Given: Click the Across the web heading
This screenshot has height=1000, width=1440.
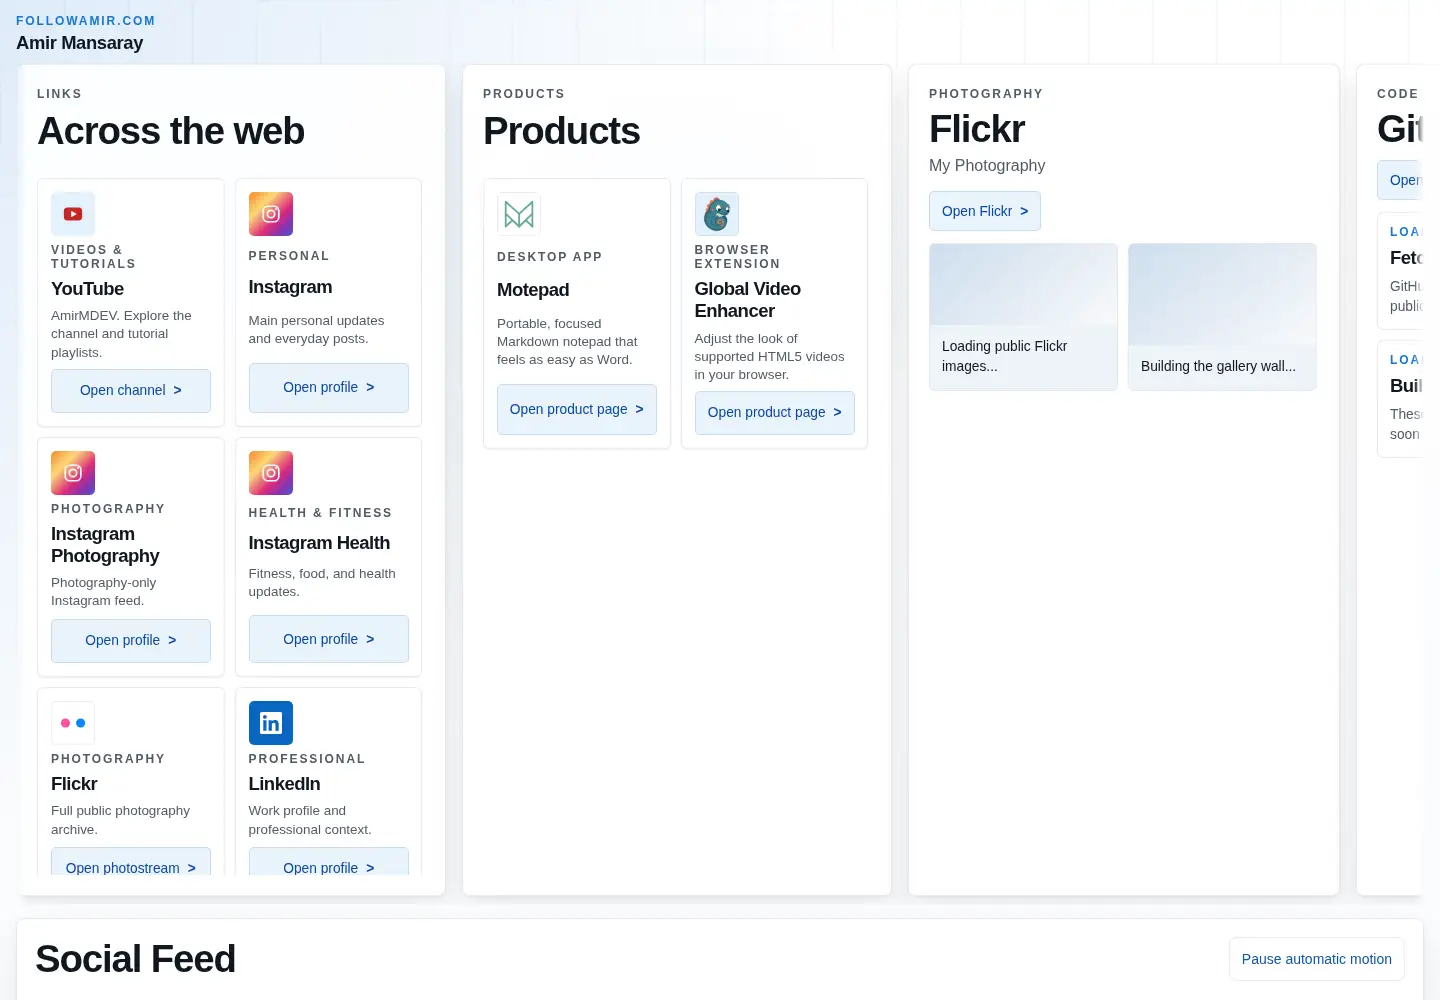Looking at the screenshot, I should pyautogui.click(x=171, y=131).
